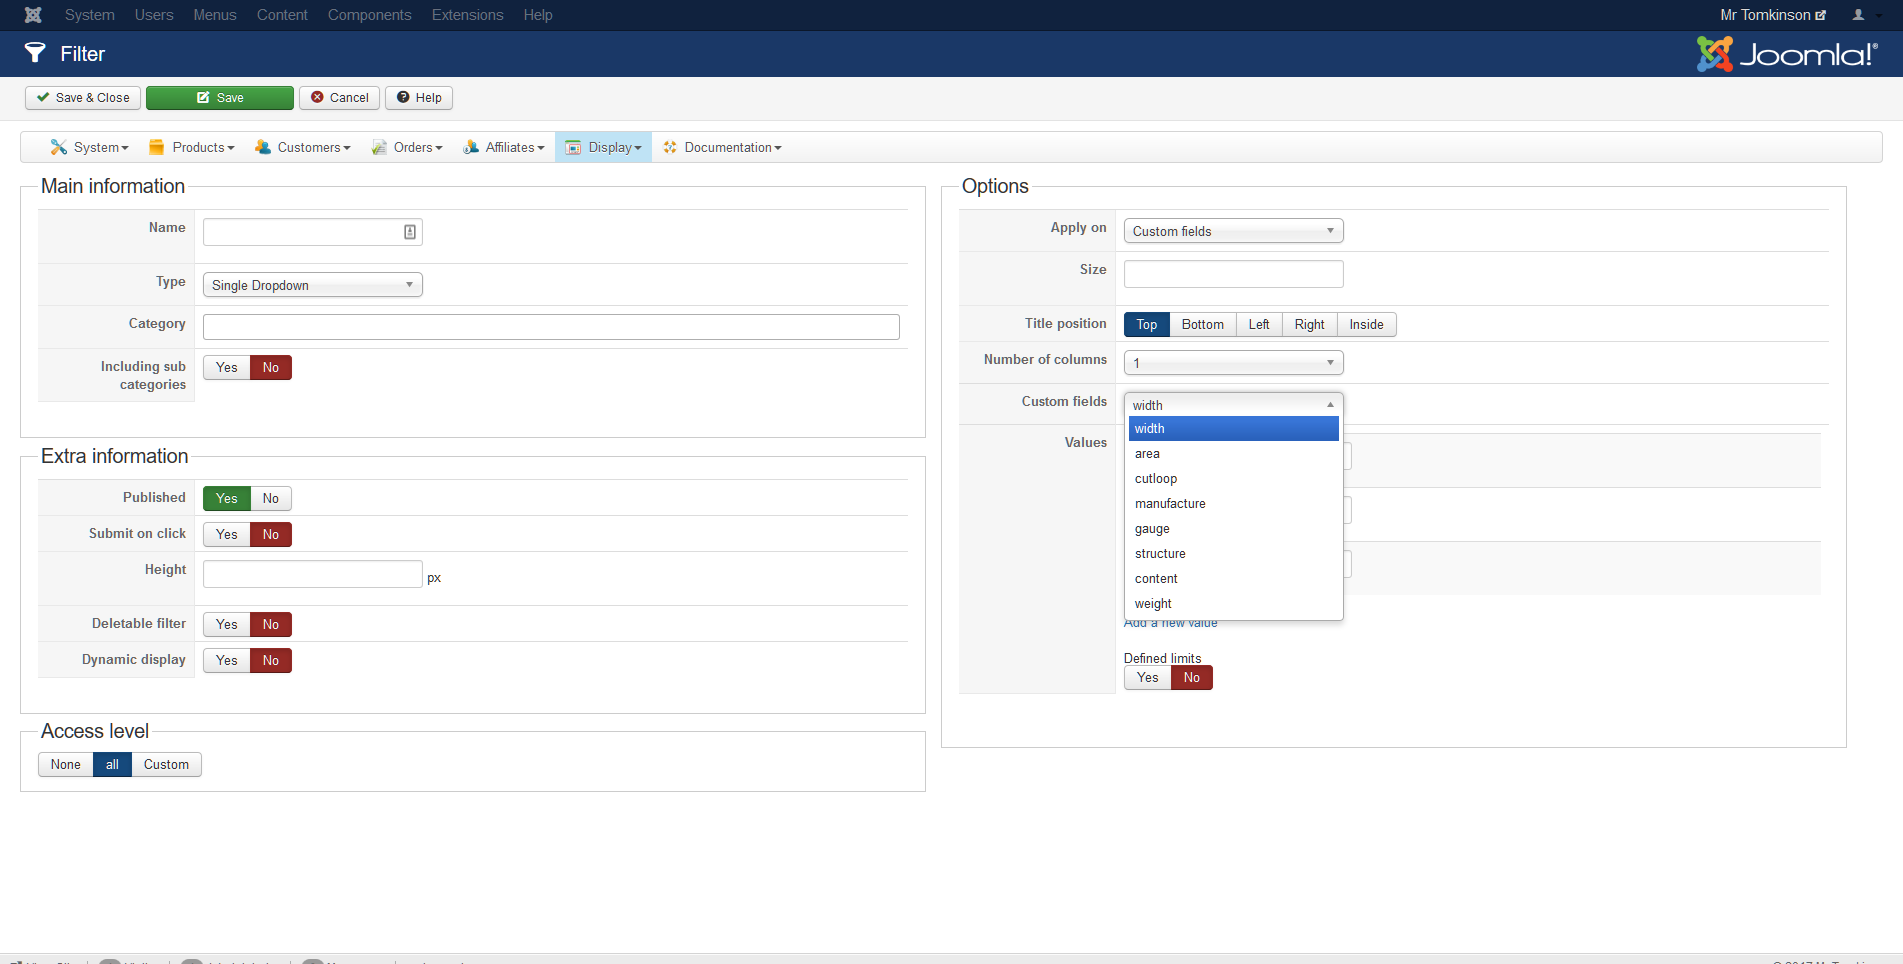Viewport: 1903px width, 964px height.
Task: Open the Menus menu
Action: [215, 15]
